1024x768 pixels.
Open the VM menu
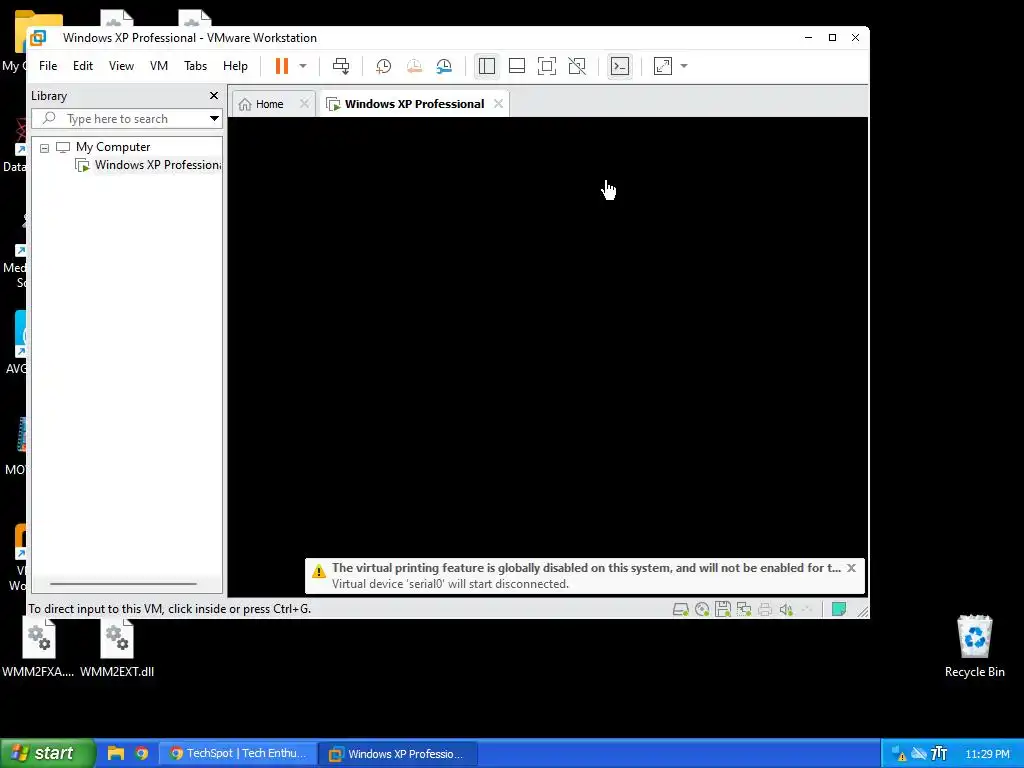(159, 66)
